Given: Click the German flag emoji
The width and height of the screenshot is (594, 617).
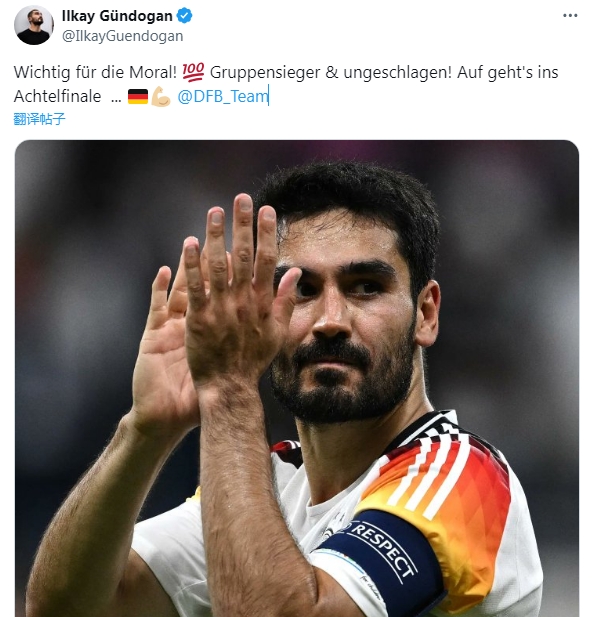Looking at the screenshot, I should tap(138, 96).
